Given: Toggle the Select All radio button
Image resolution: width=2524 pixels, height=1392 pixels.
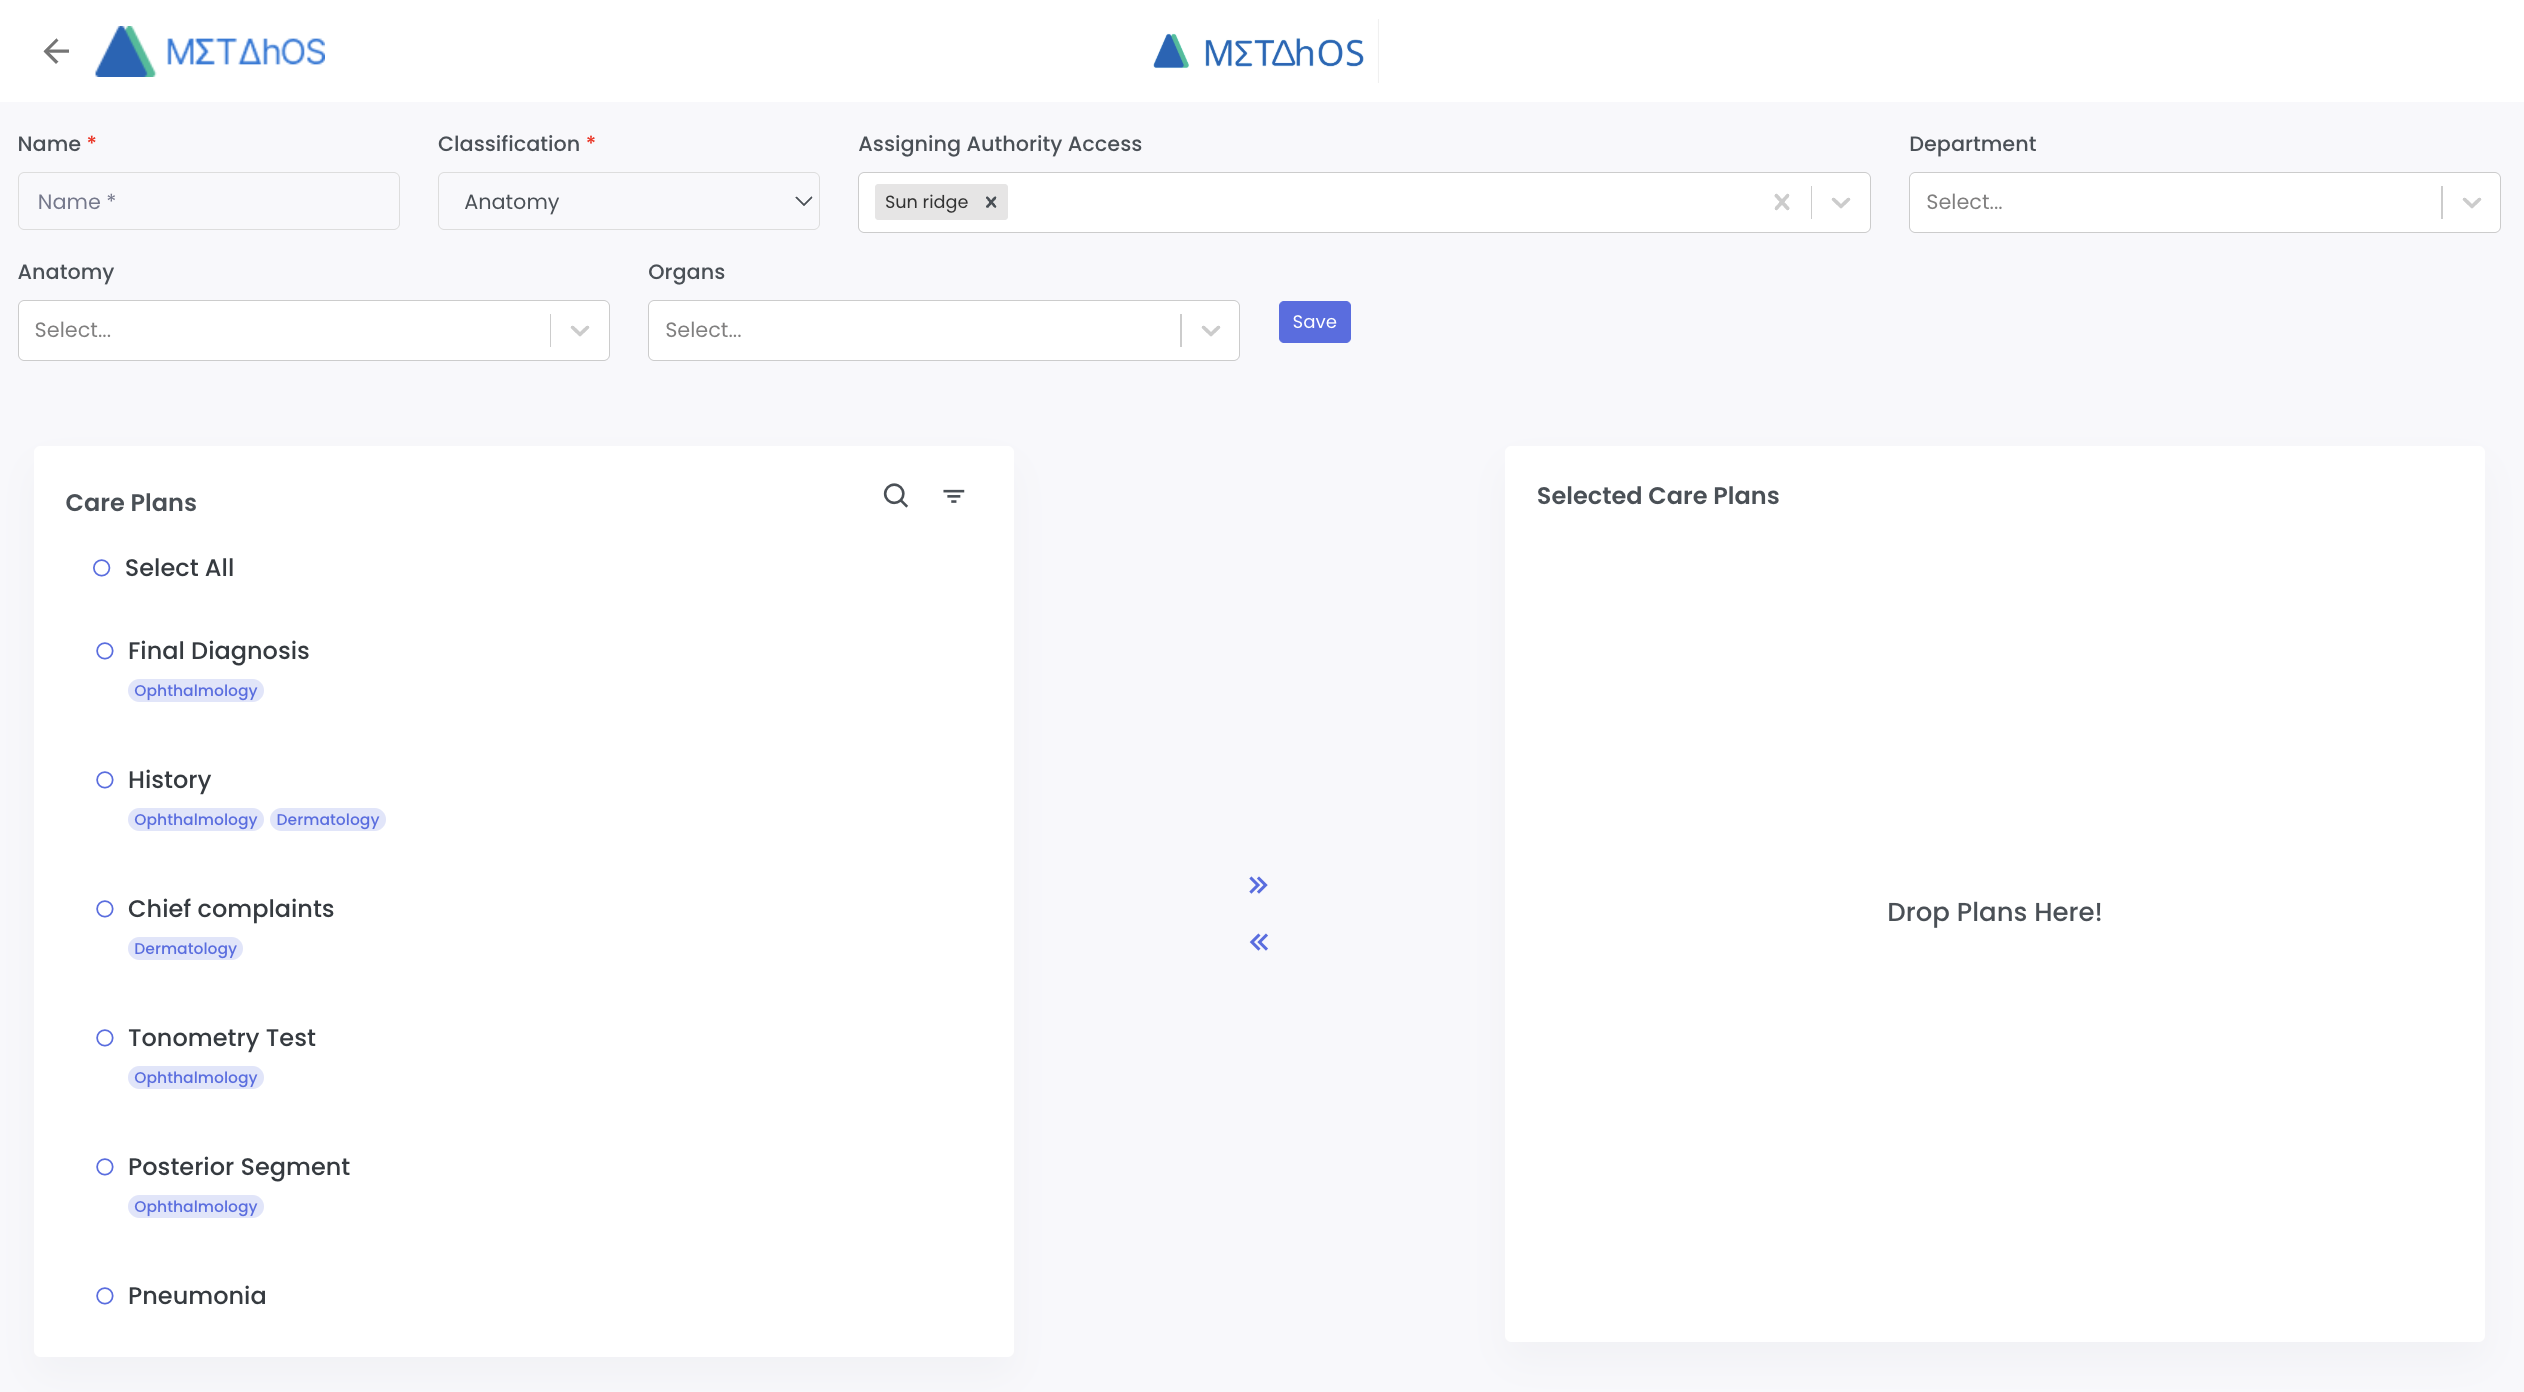Looking at the screenshot, I should [x=102, y=568].
